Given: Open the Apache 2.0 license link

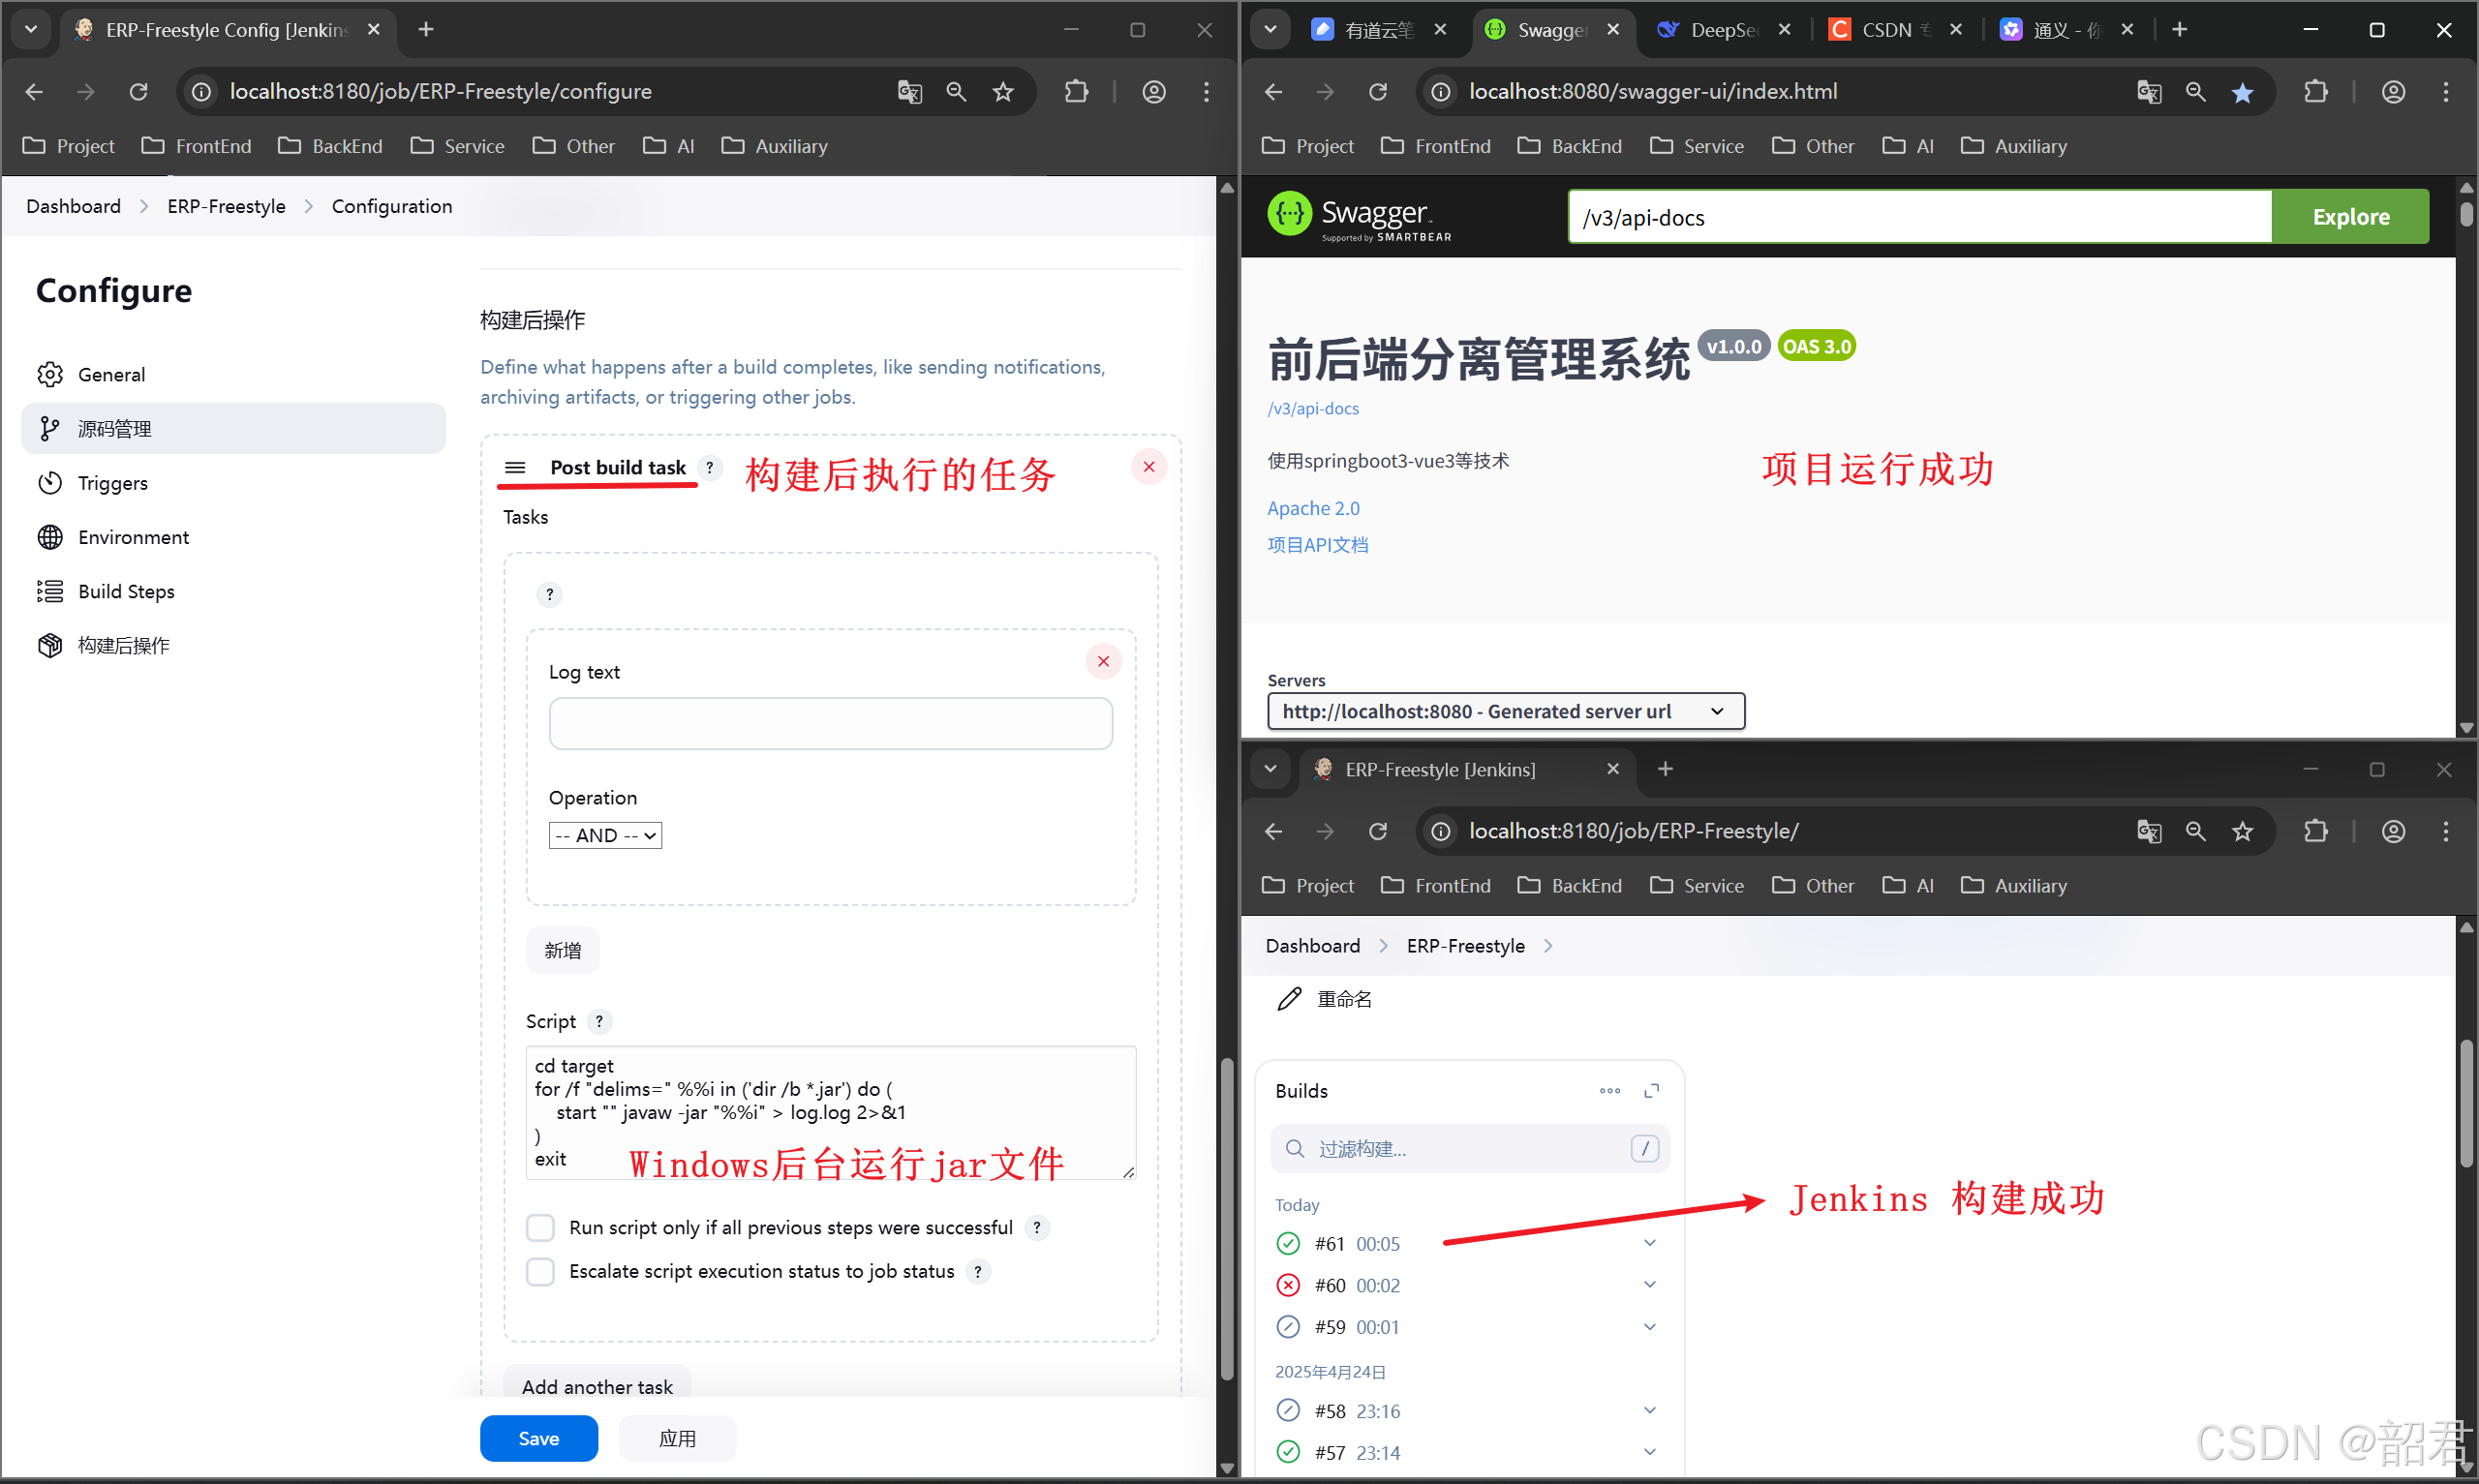Looking at the screenshot, I should (1312, 508).
